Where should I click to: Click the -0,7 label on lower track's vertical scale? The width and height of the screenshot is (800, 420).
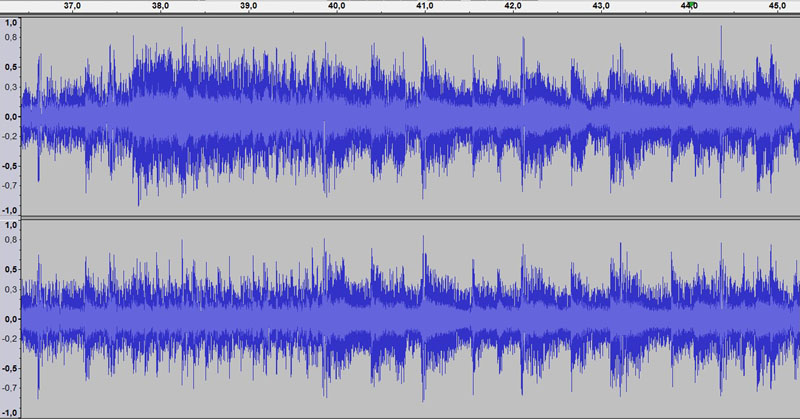click(x=10, y=387)
